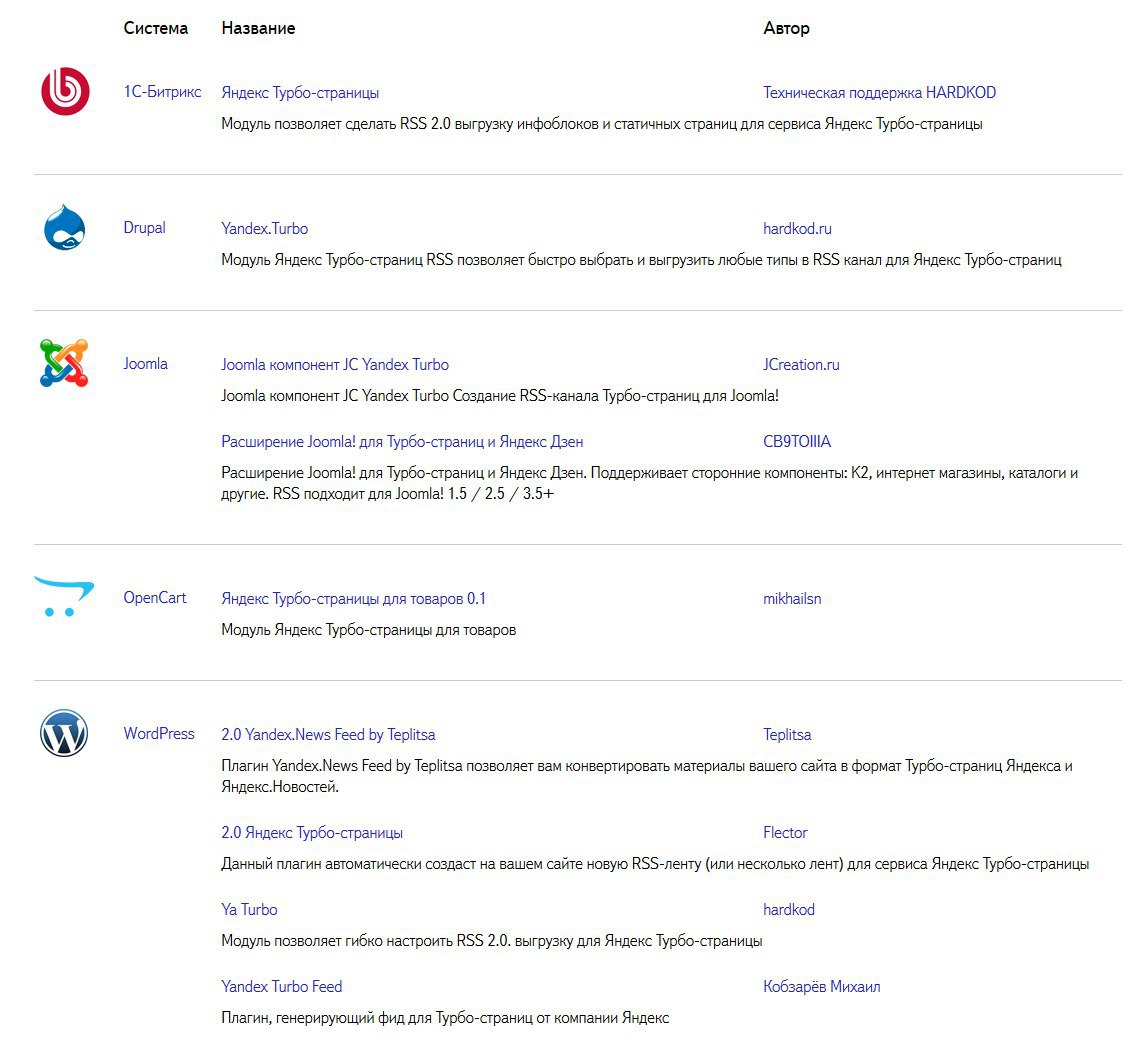Open 2.0 Yandex.News Feed by Teplitsa plugin
The height and width of the screenshot is (1064, 1139).
pos(328,734)
